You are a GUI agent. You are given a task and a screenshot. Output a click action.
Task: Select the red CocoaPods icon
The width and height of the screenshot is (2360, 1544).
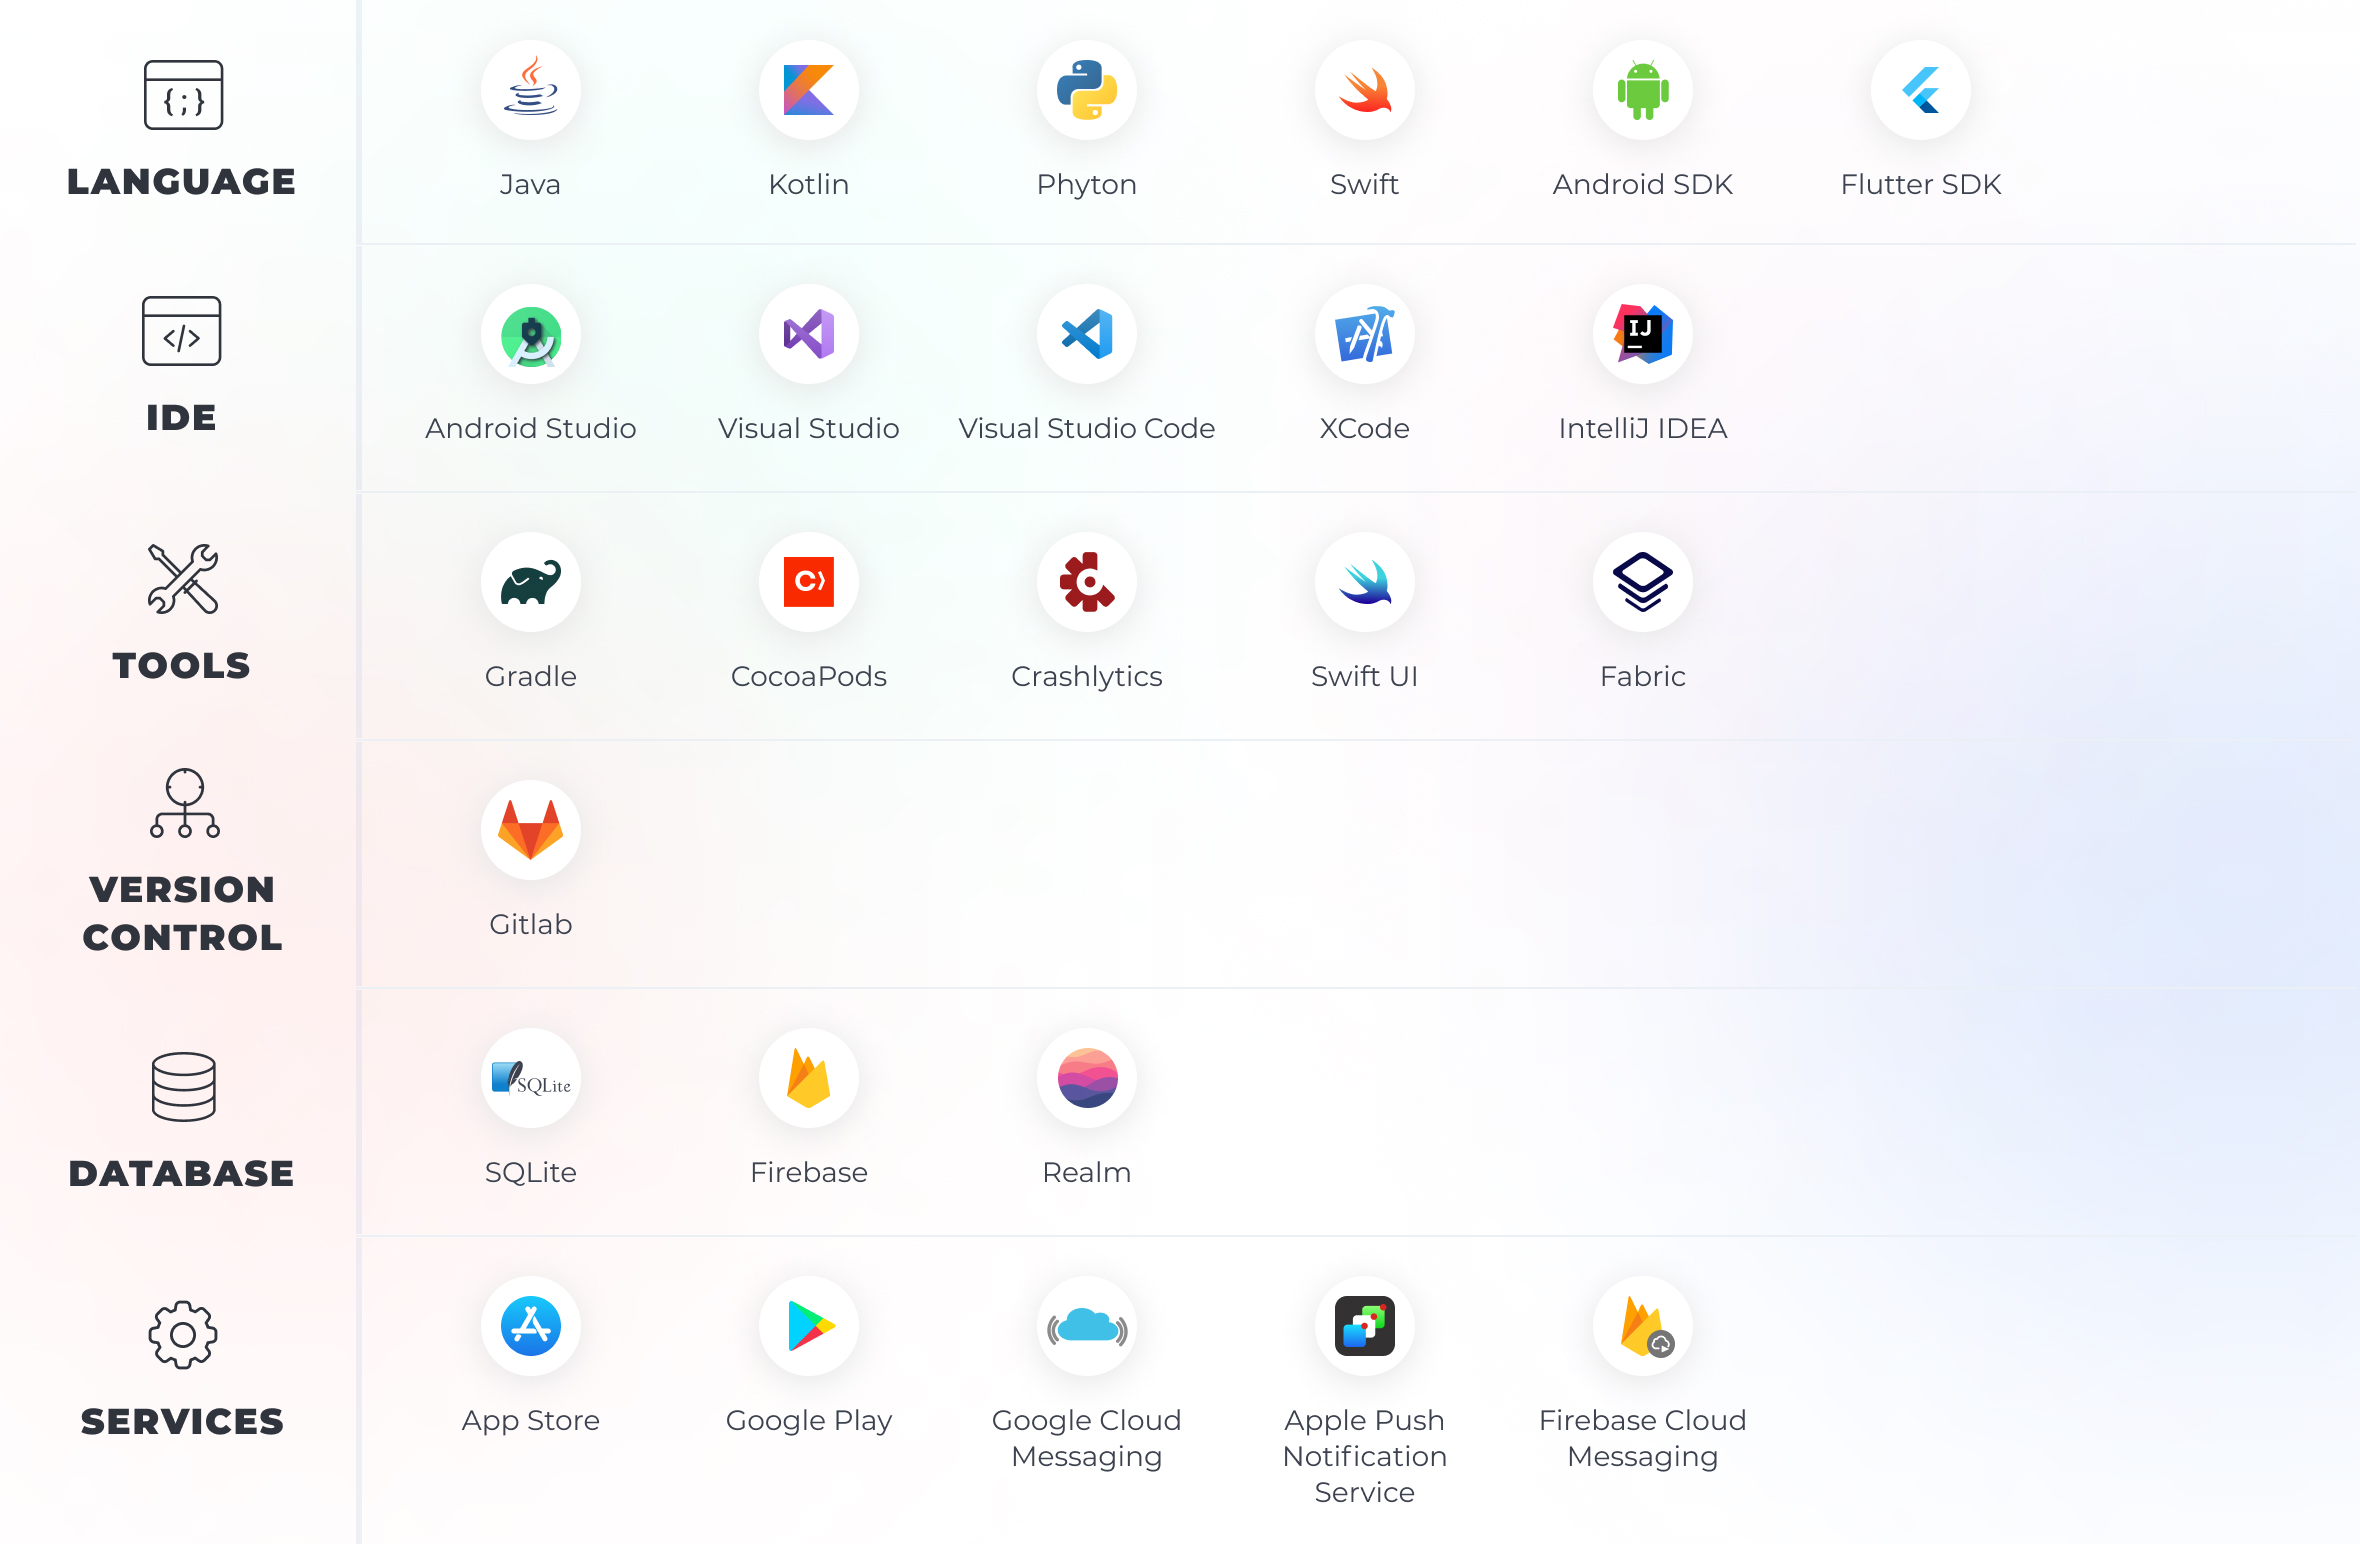coord(809,582)
